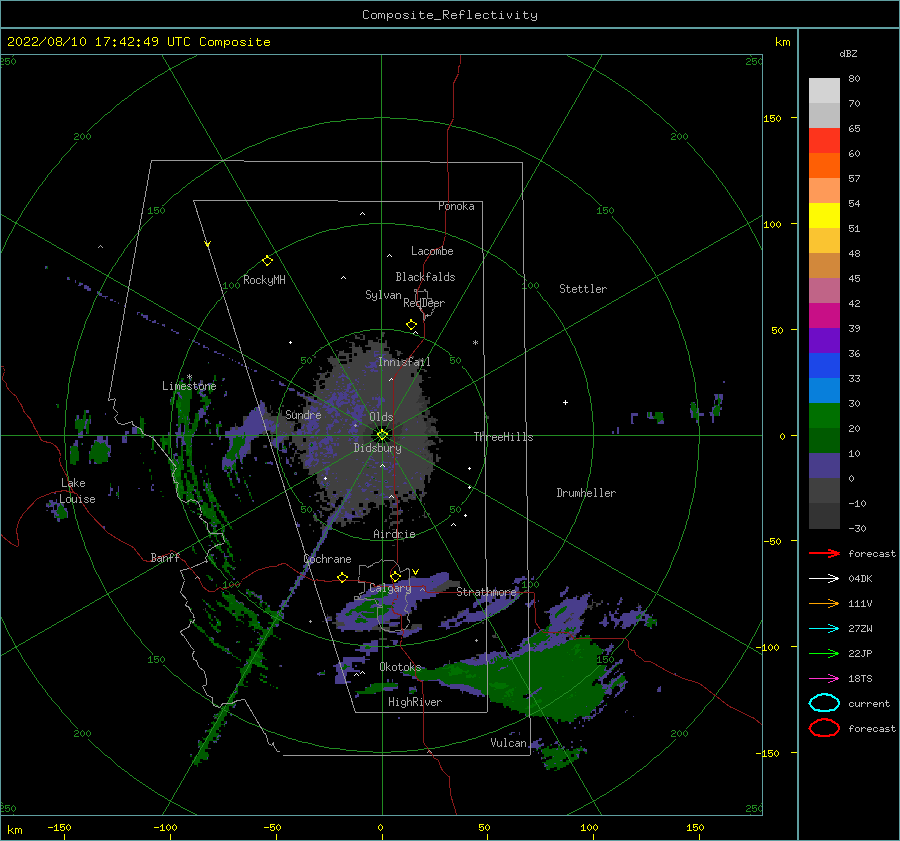Click the Cochrane city label
Screen dimensions: 900x841
click(327, 559)
